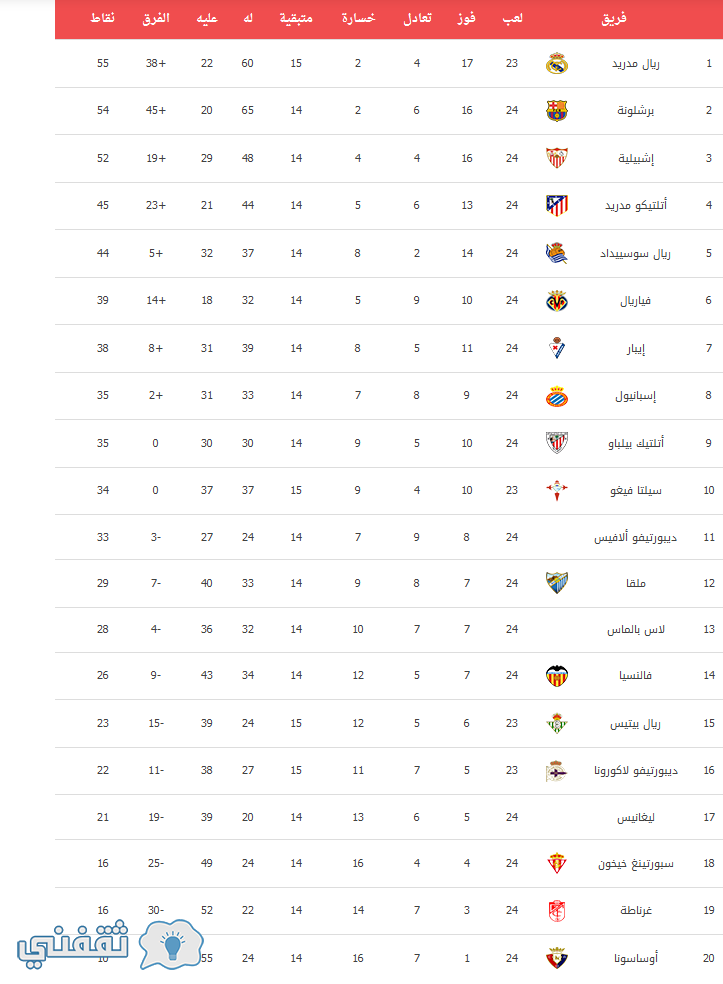Open the Real Sociedad crest icon
Viewport: 723px width, 984px height.
click(557, 253)
